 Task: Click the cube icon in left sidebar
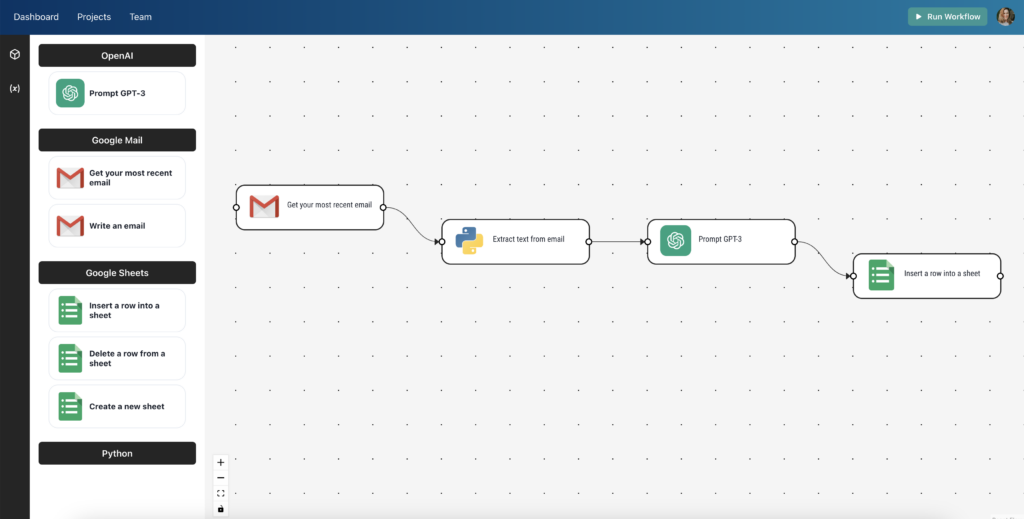pyautogui.click(x=14, y=55)
